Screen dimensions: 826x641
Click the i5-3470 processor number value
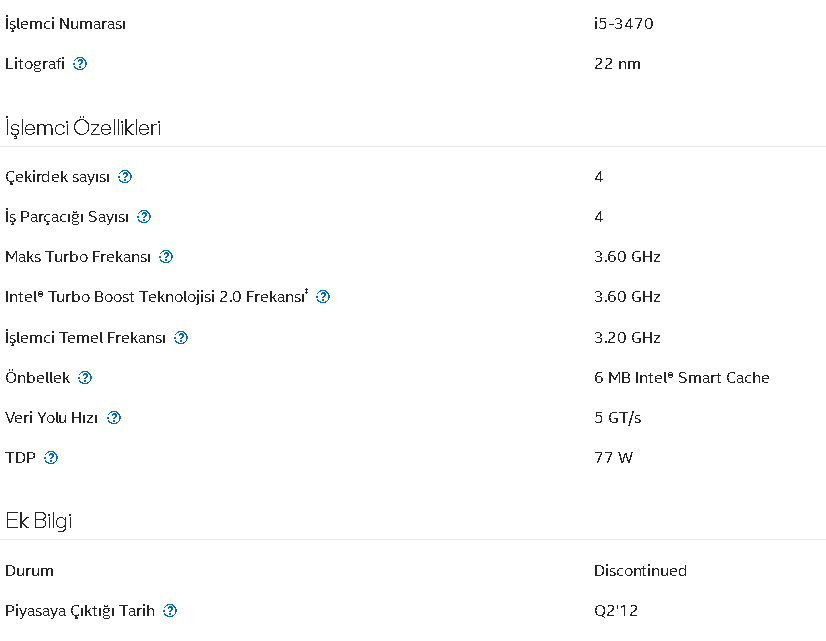tap(623, 23)
